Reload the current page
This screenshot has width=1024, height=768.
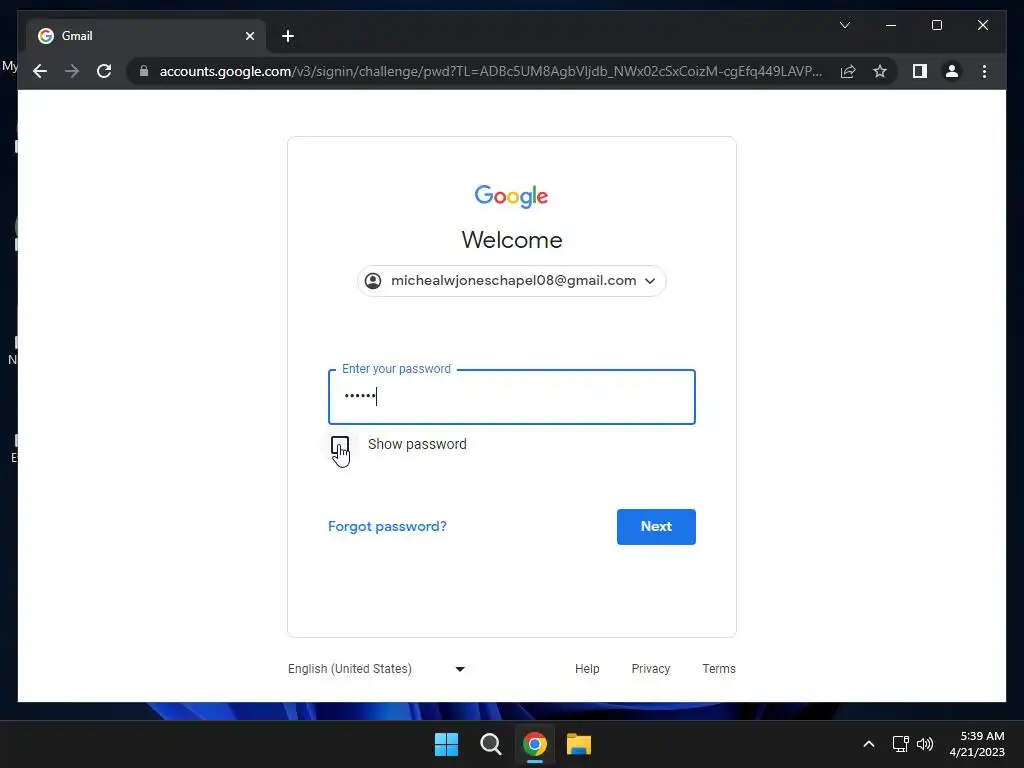104,71
